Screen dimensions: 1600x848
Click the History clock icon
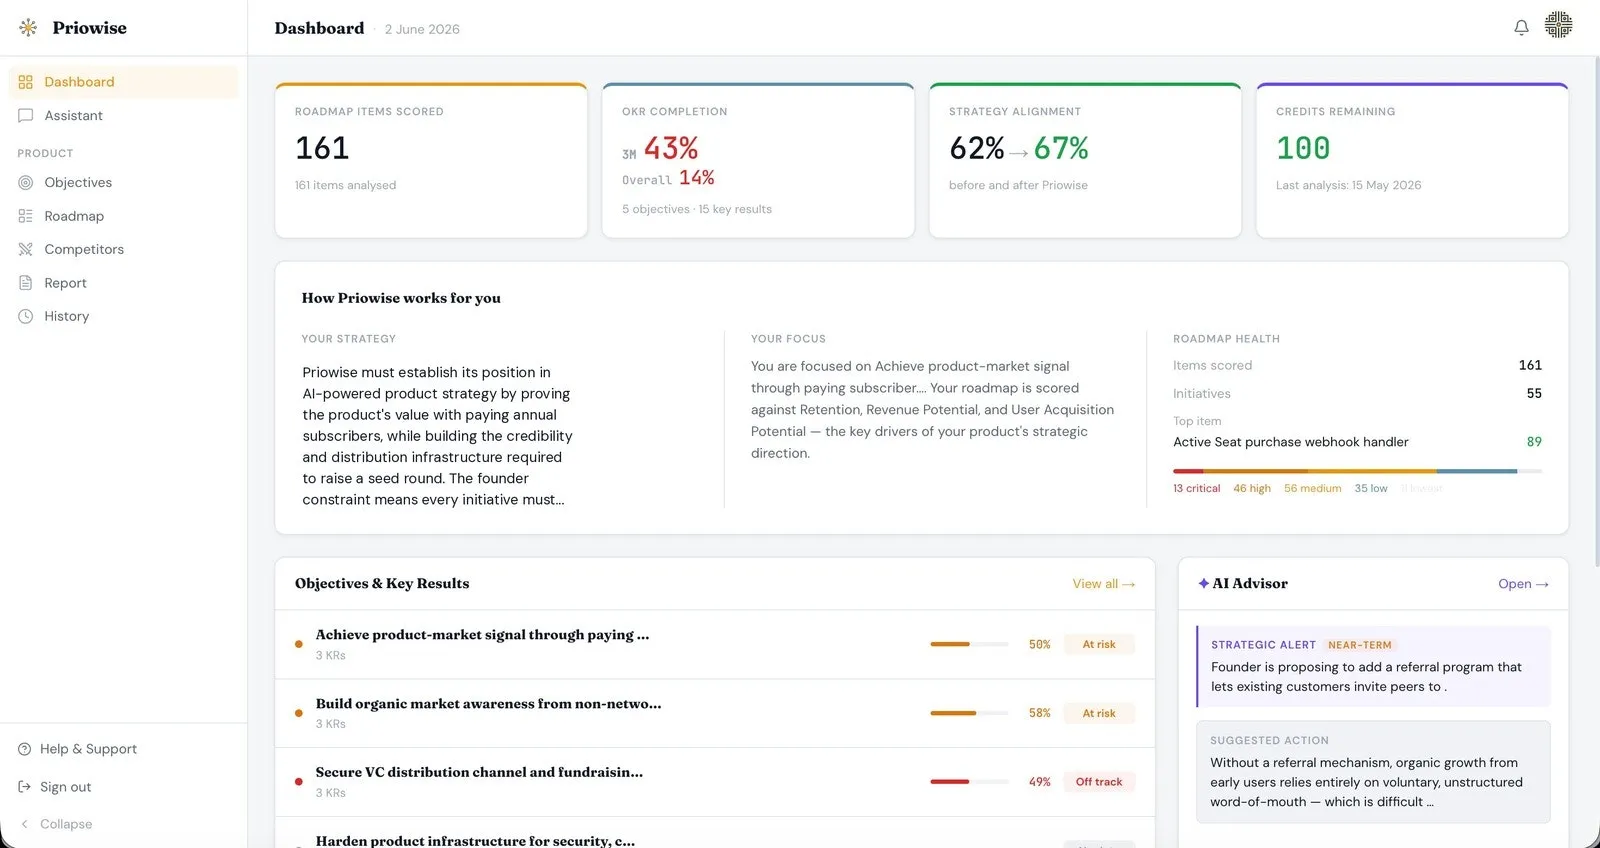[x=26, y=316]
